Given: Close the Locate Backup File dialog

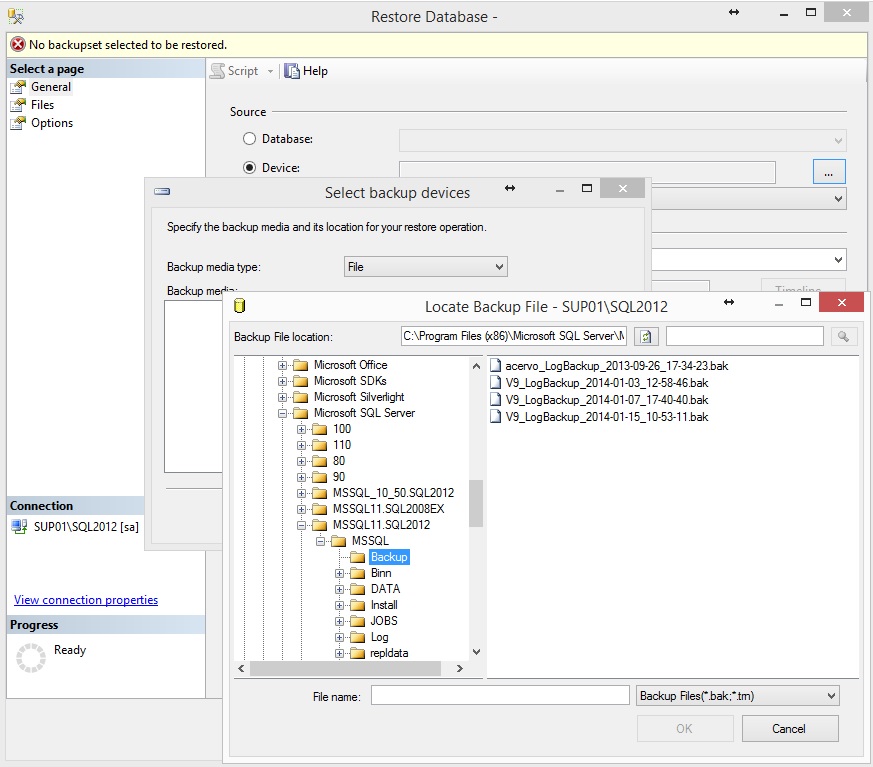Looking at the screenshot, I should point(841,302).
